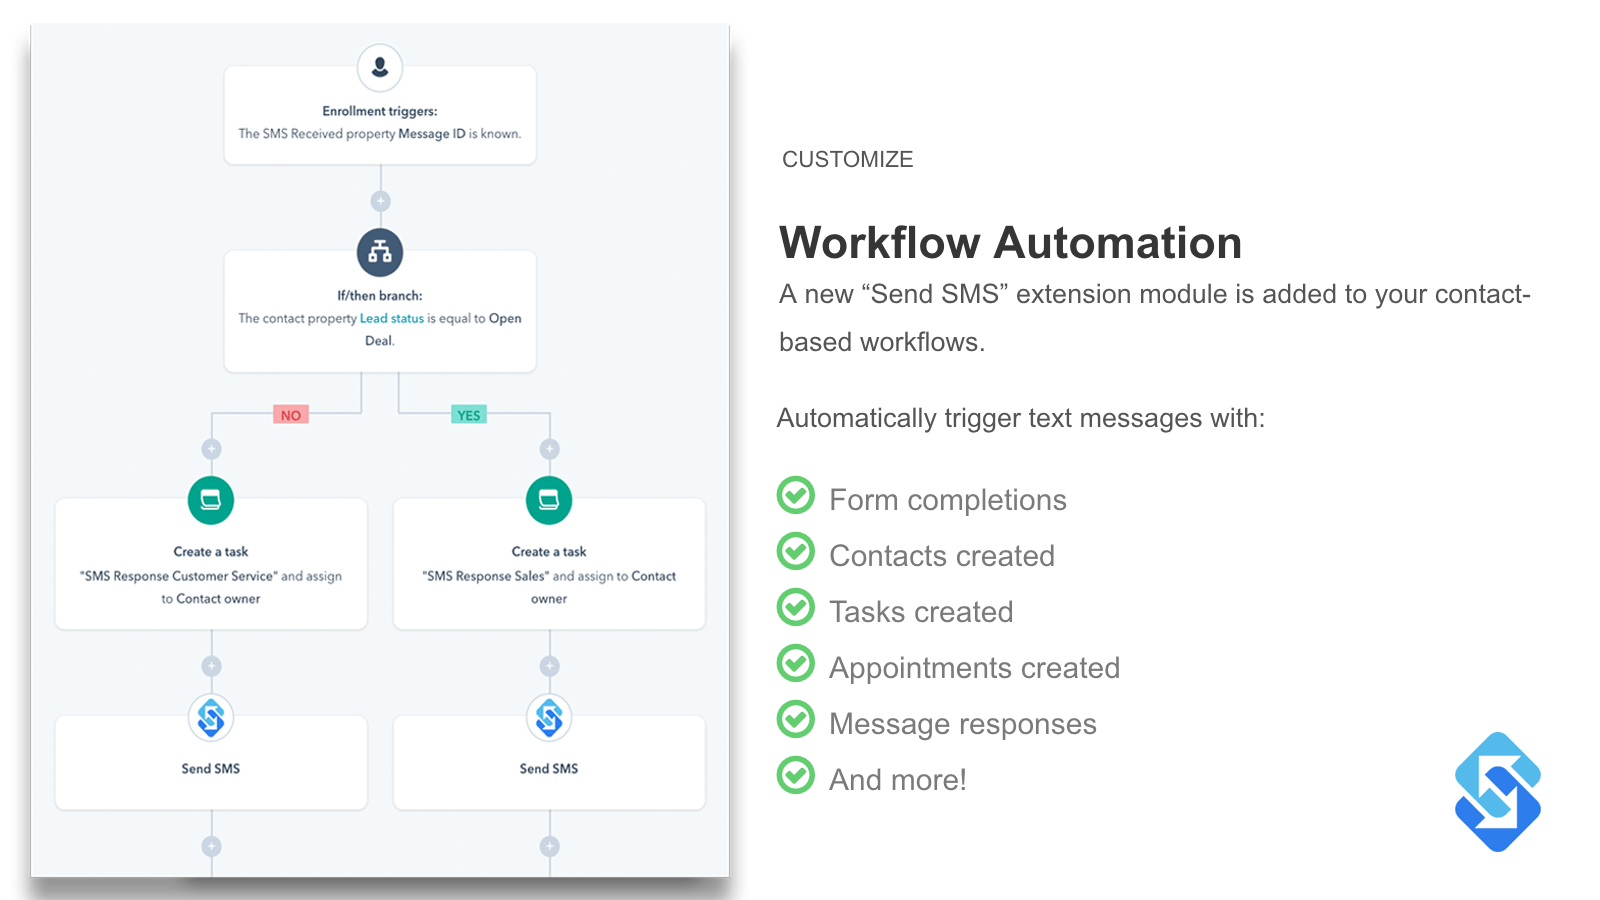Add action under the NO branch

[x=211, y=449]
